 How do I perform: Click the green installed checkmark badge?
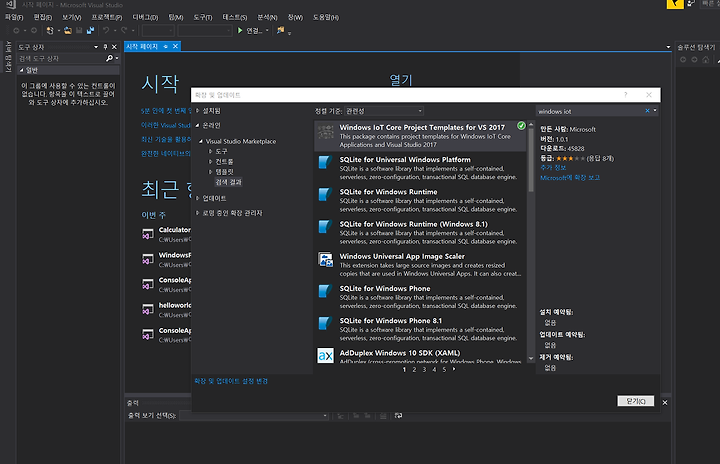click(x=521, y=126)
